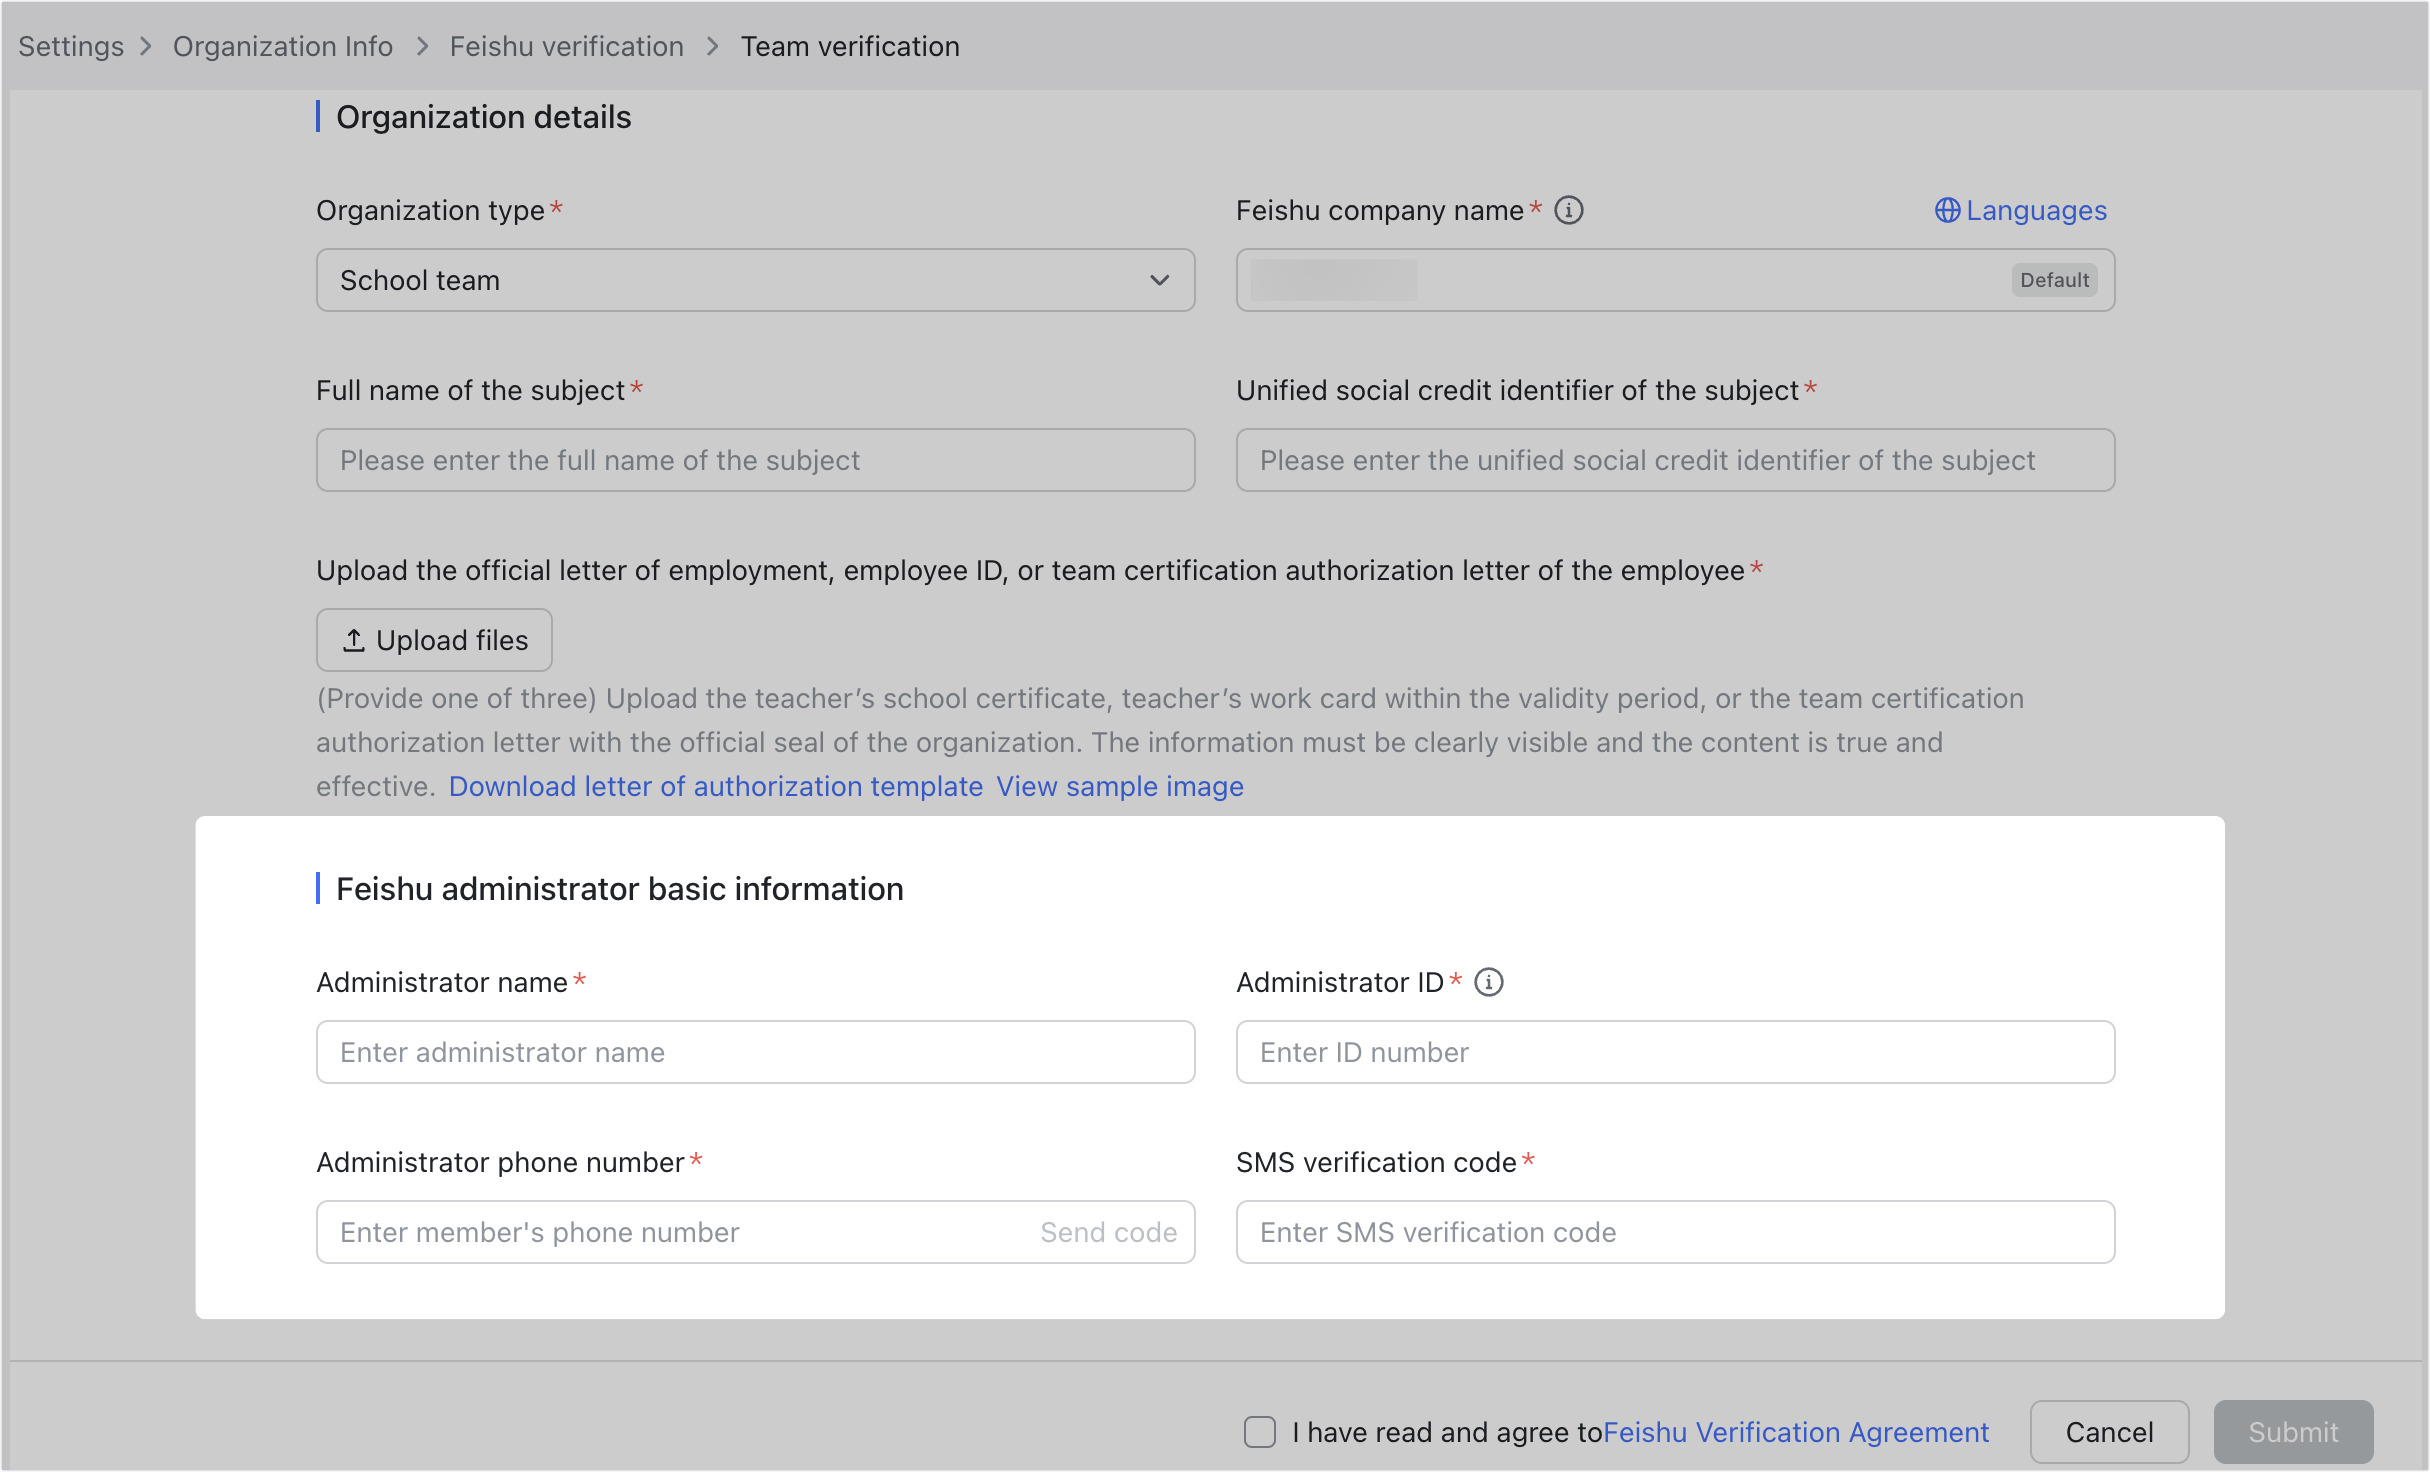The height and width of the screenshot is (1472, 2430).
Task: Click the info icon beside Feishu company name
Action: coord(1570,210)
